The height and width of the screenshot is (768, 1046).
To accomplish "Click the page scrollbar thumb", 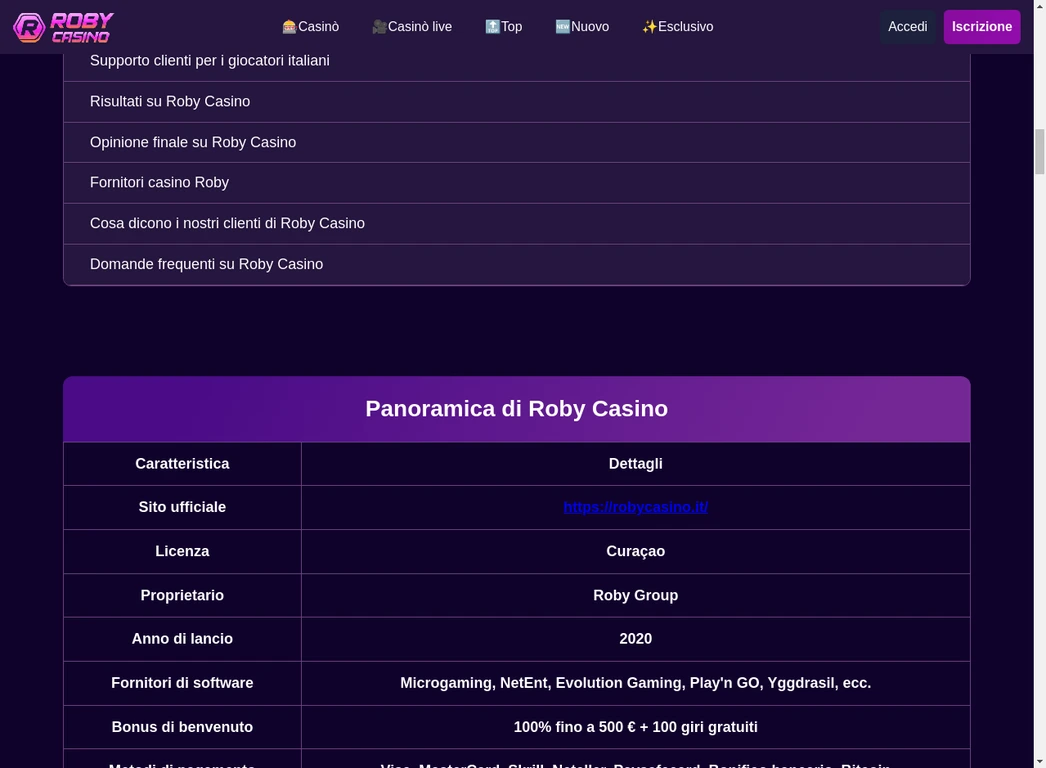I will [1038, 151].
